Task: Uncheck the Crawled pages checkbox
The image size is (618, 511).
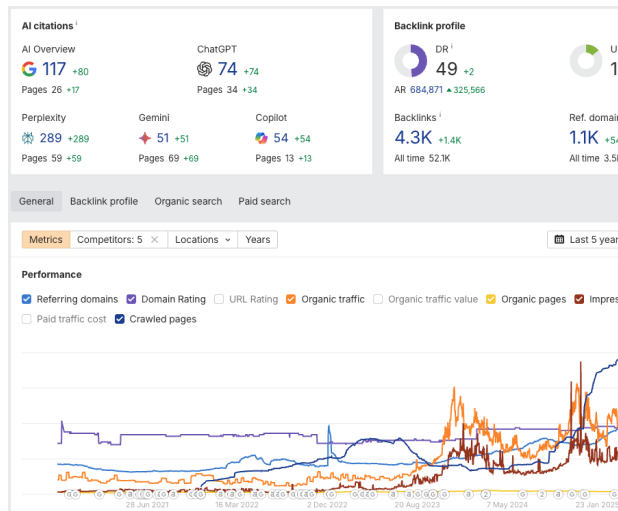Action: pos(119,319)
